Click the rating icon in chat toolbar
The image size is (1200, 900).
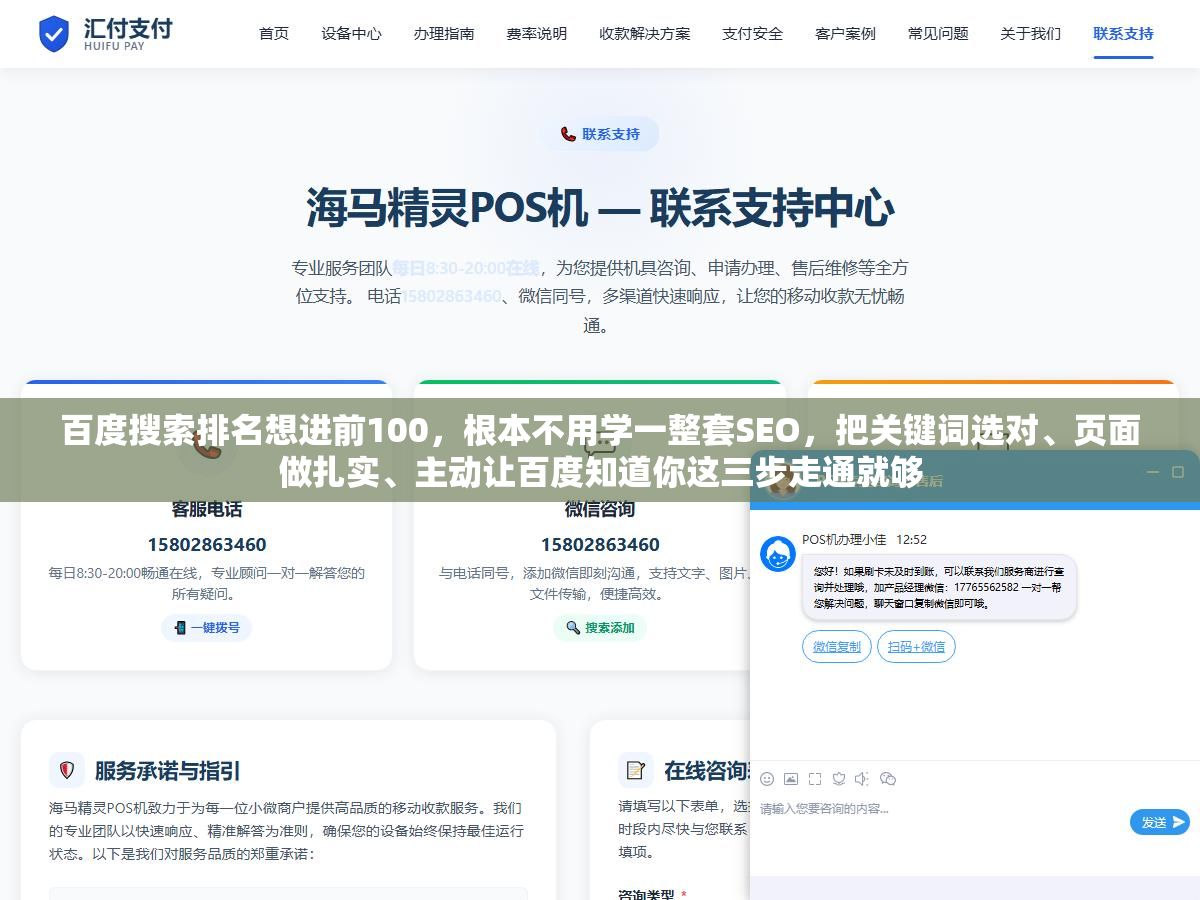pyautogui.click(x=839, y=779)
